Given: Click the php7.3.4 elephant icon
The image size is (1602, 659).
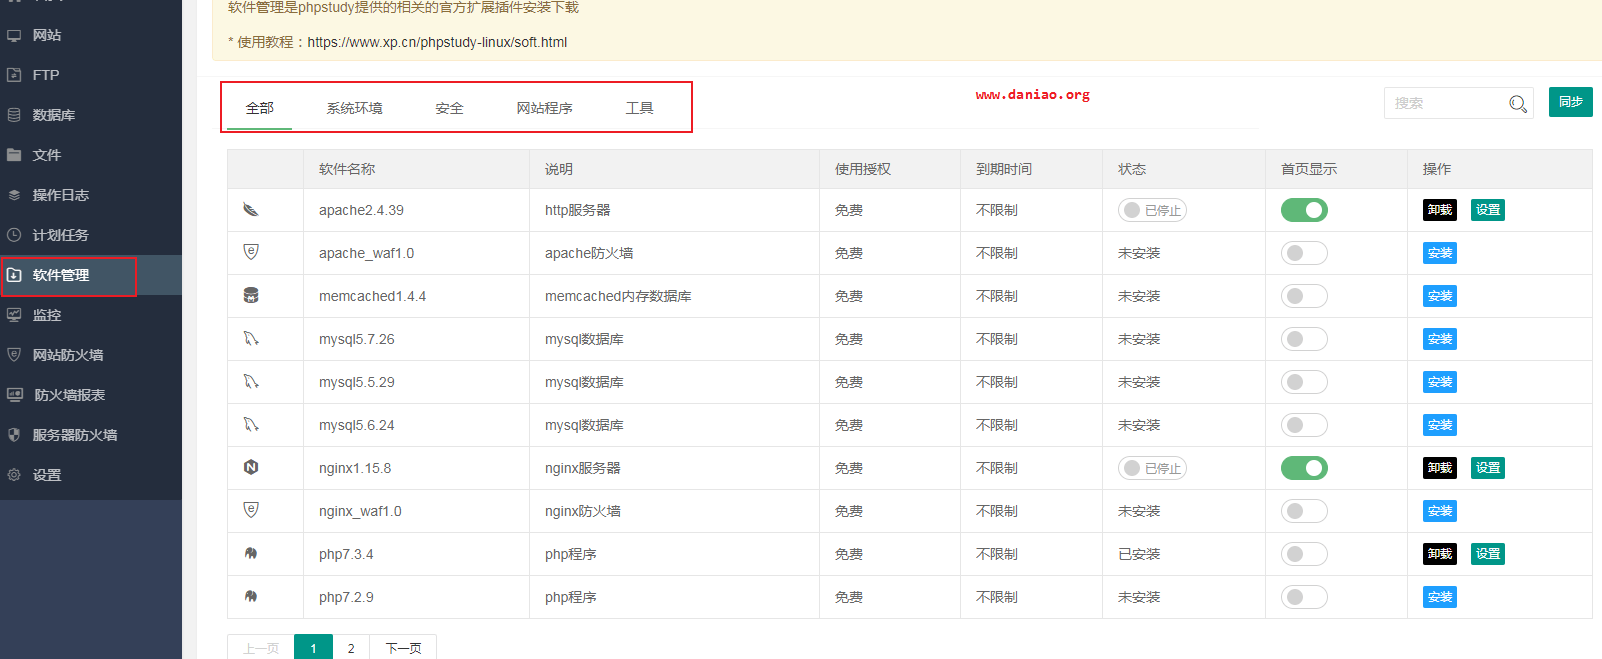Looking at the screenshot, I should (251, 553).
